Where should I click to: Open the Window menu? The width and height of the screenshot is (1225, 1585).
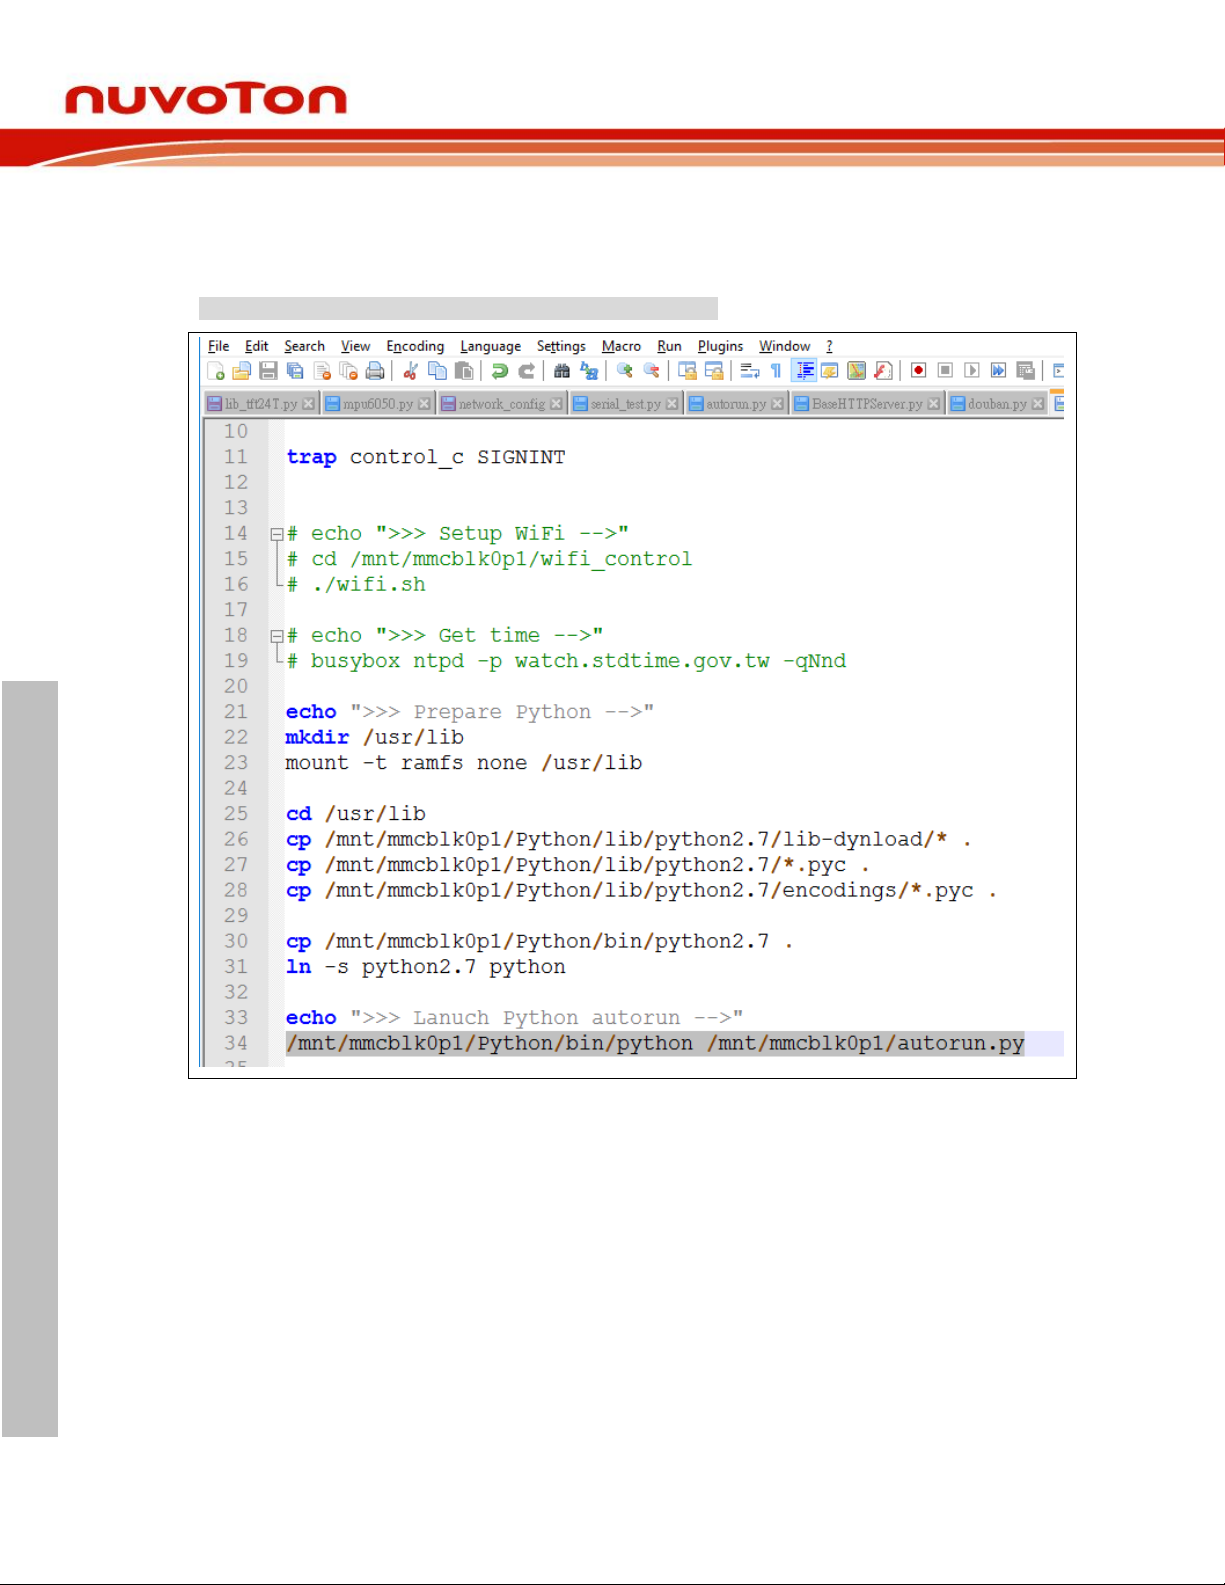(784, 346)
